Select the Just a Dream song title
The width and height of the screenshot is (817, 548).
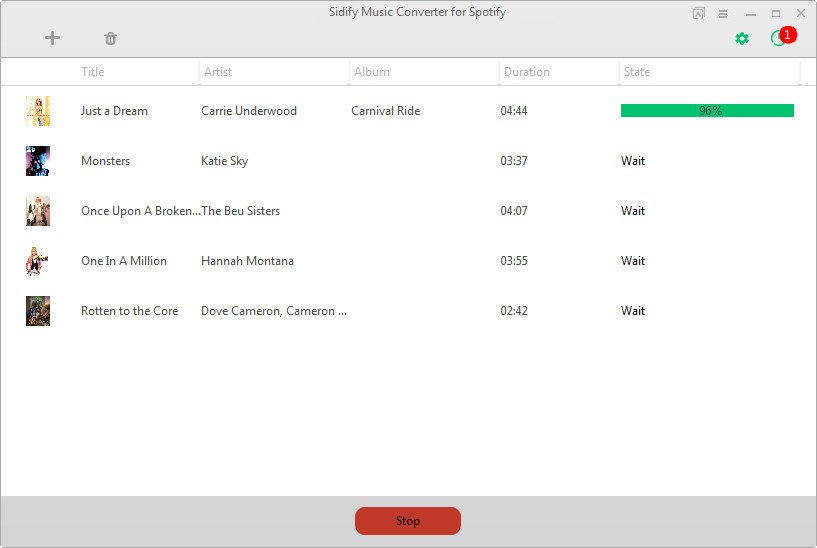pos(114,111)
